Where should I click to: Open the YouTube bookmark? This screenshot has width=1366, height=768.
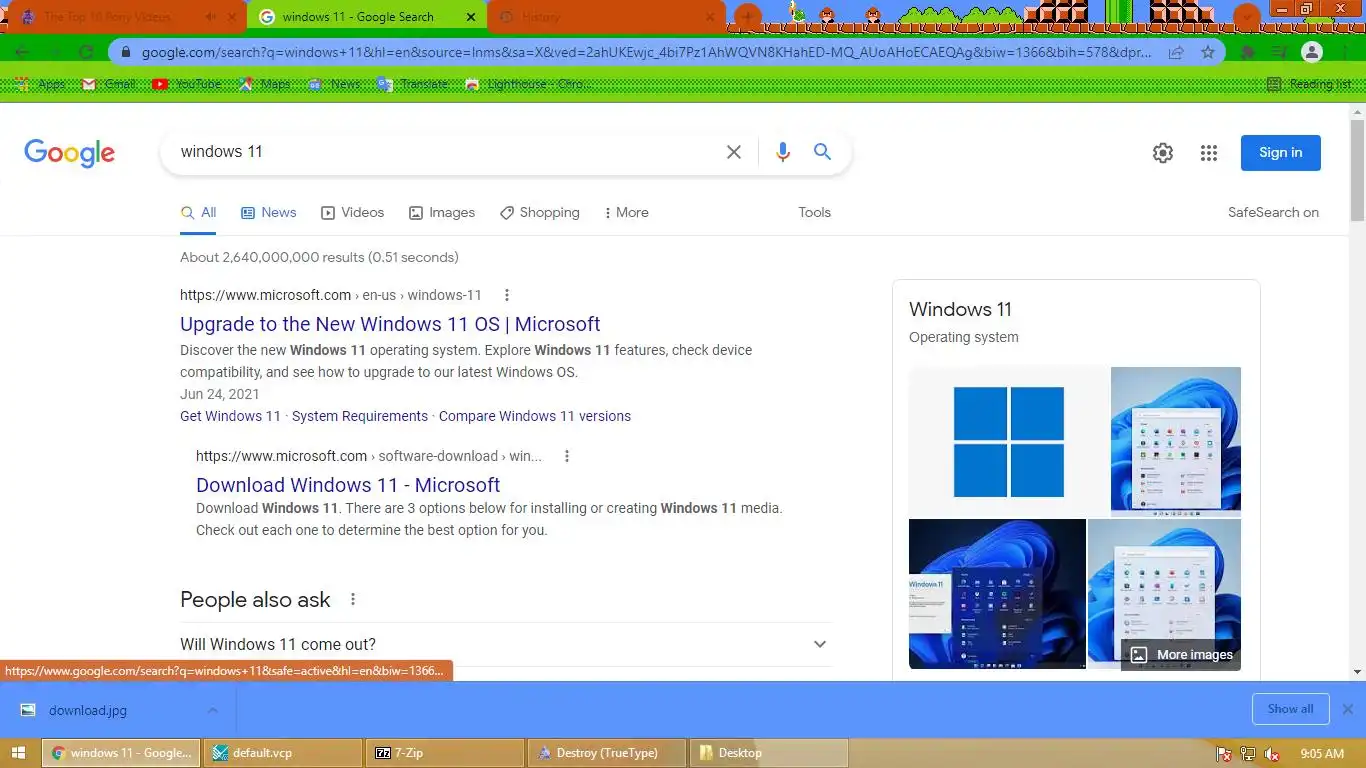tap(187, 84)
